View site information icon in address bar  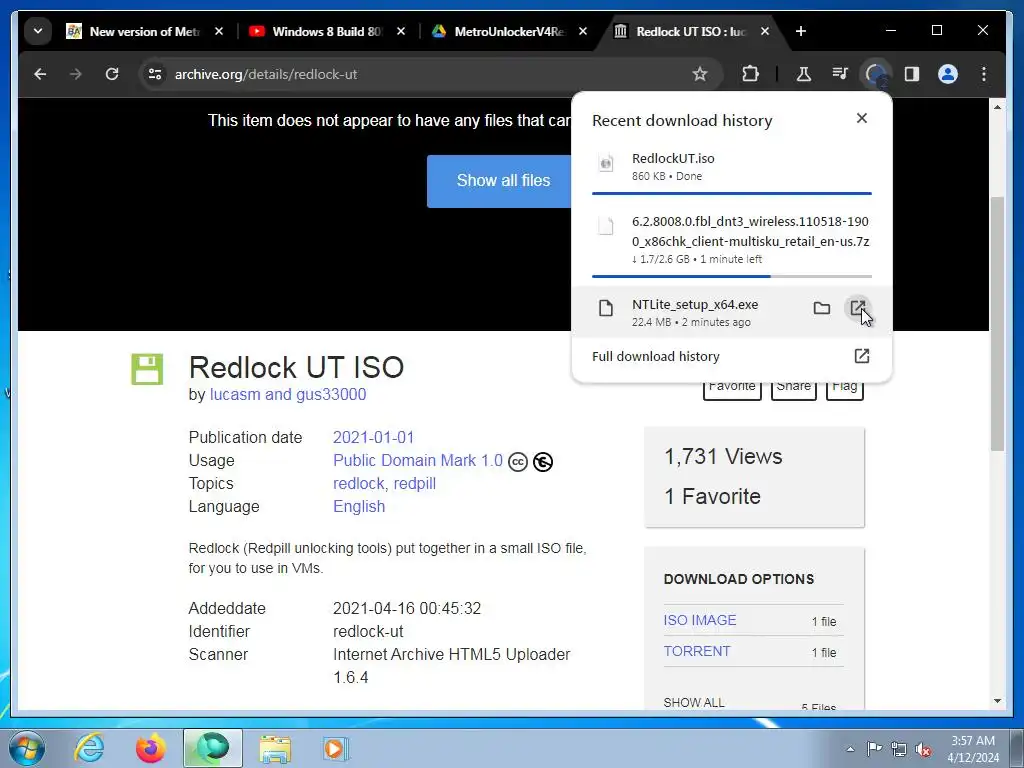(x=155, y=74)
